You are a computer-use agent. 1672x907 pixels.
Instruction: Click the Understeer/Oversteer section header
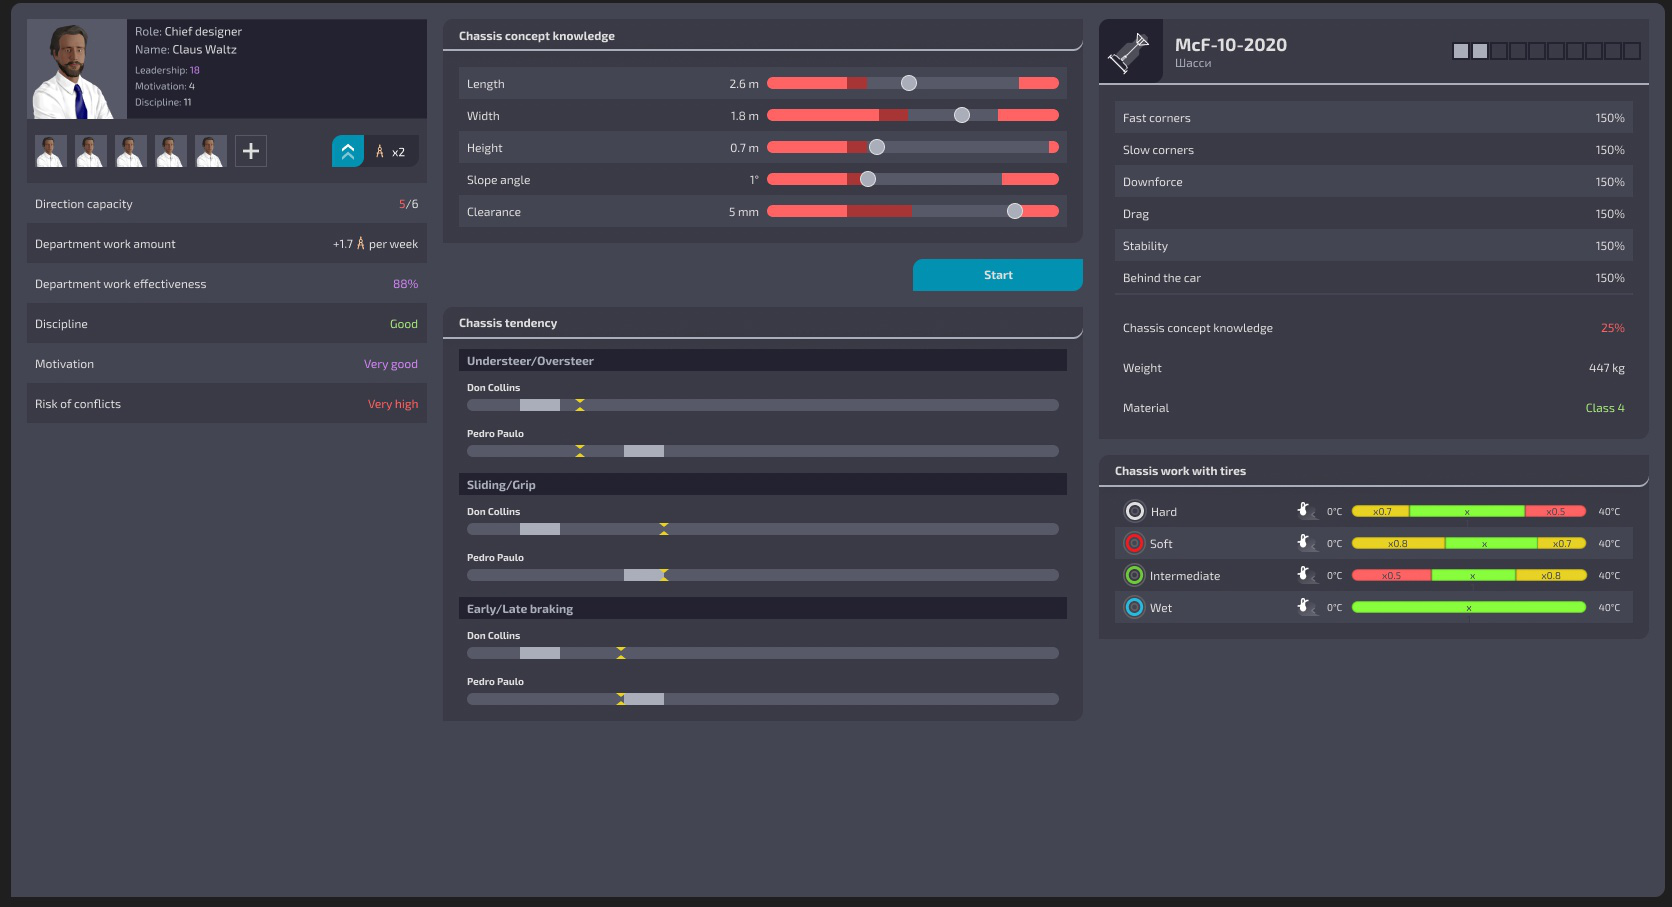point(763,360)
